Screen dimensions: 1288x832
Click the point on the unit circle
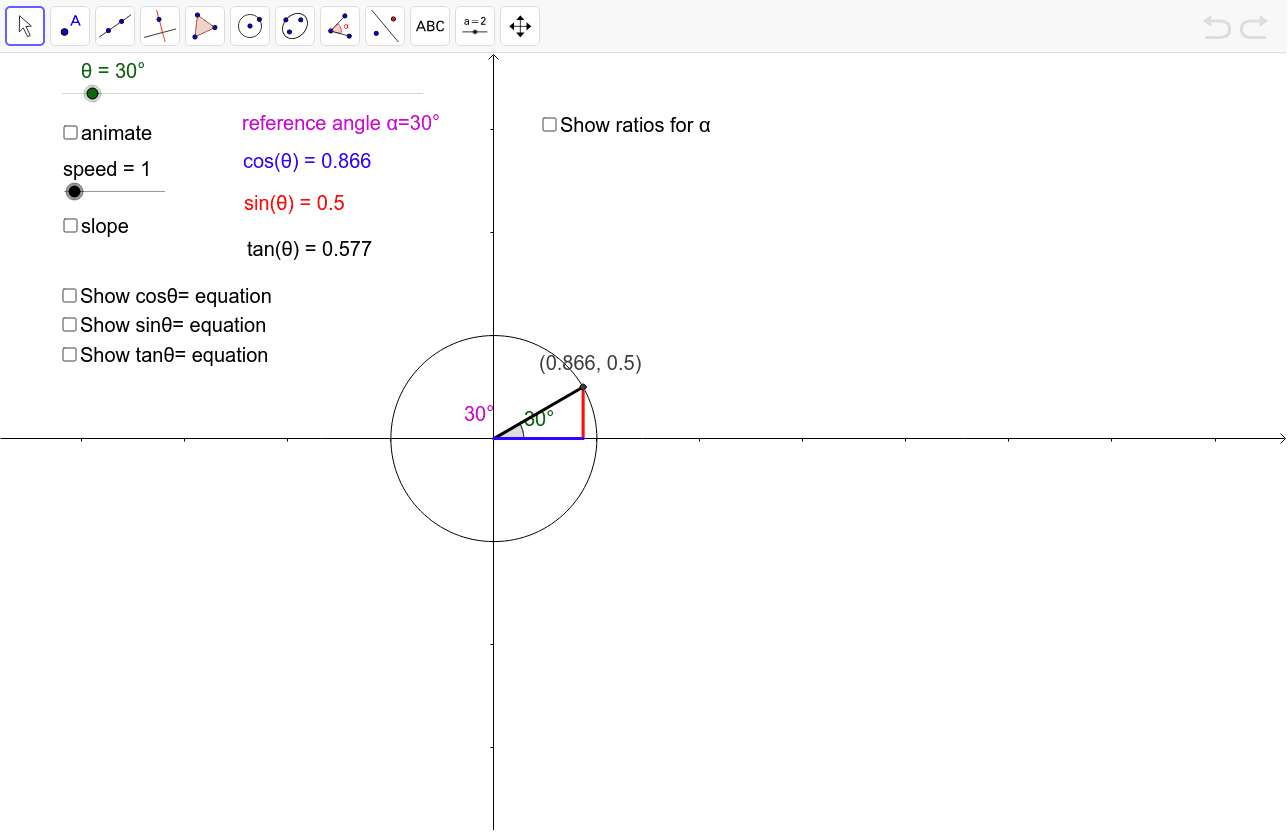tap(583, 387)
